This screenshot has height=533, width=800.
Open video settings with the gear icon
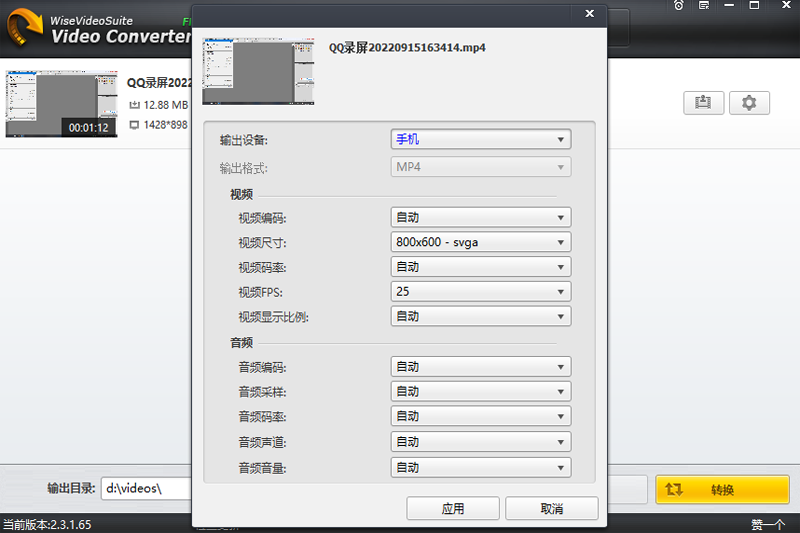[x=749, y=103]
